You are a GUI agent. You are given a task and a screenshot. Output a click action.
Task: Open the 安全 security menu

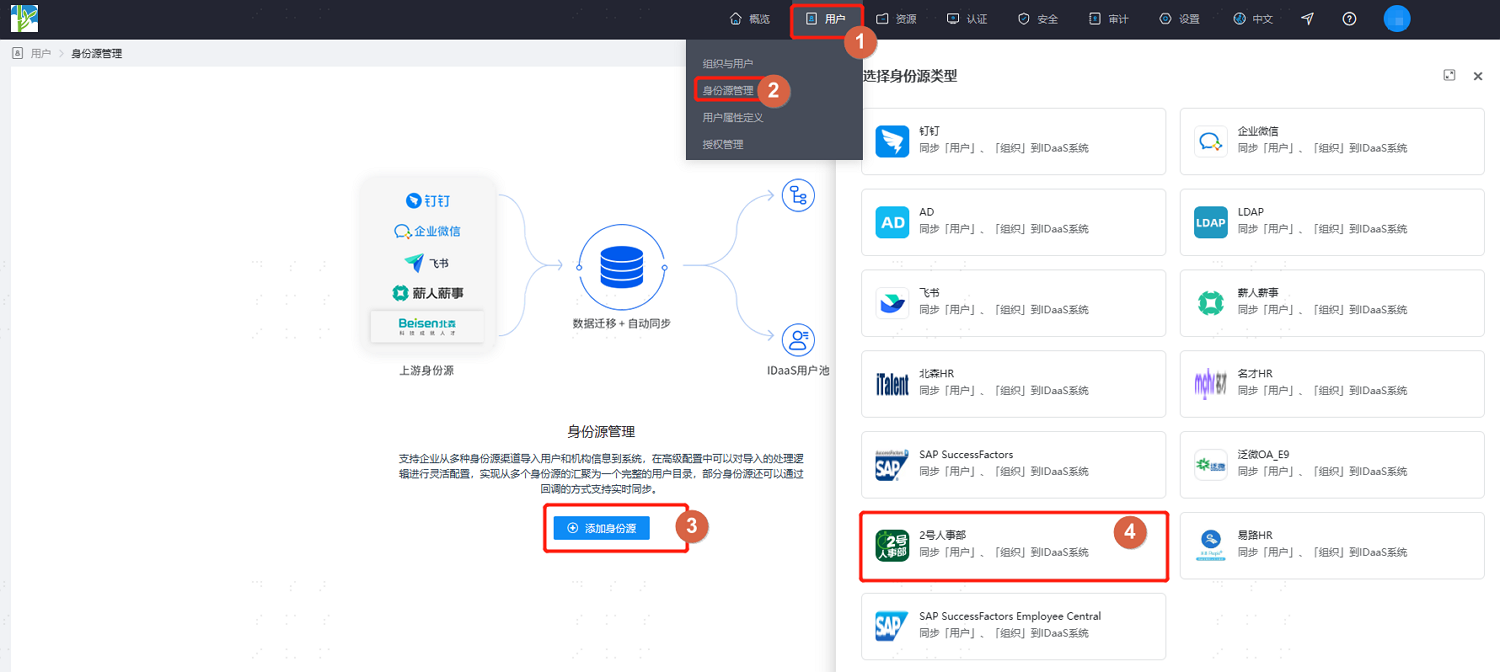[x=1038, y=19]
